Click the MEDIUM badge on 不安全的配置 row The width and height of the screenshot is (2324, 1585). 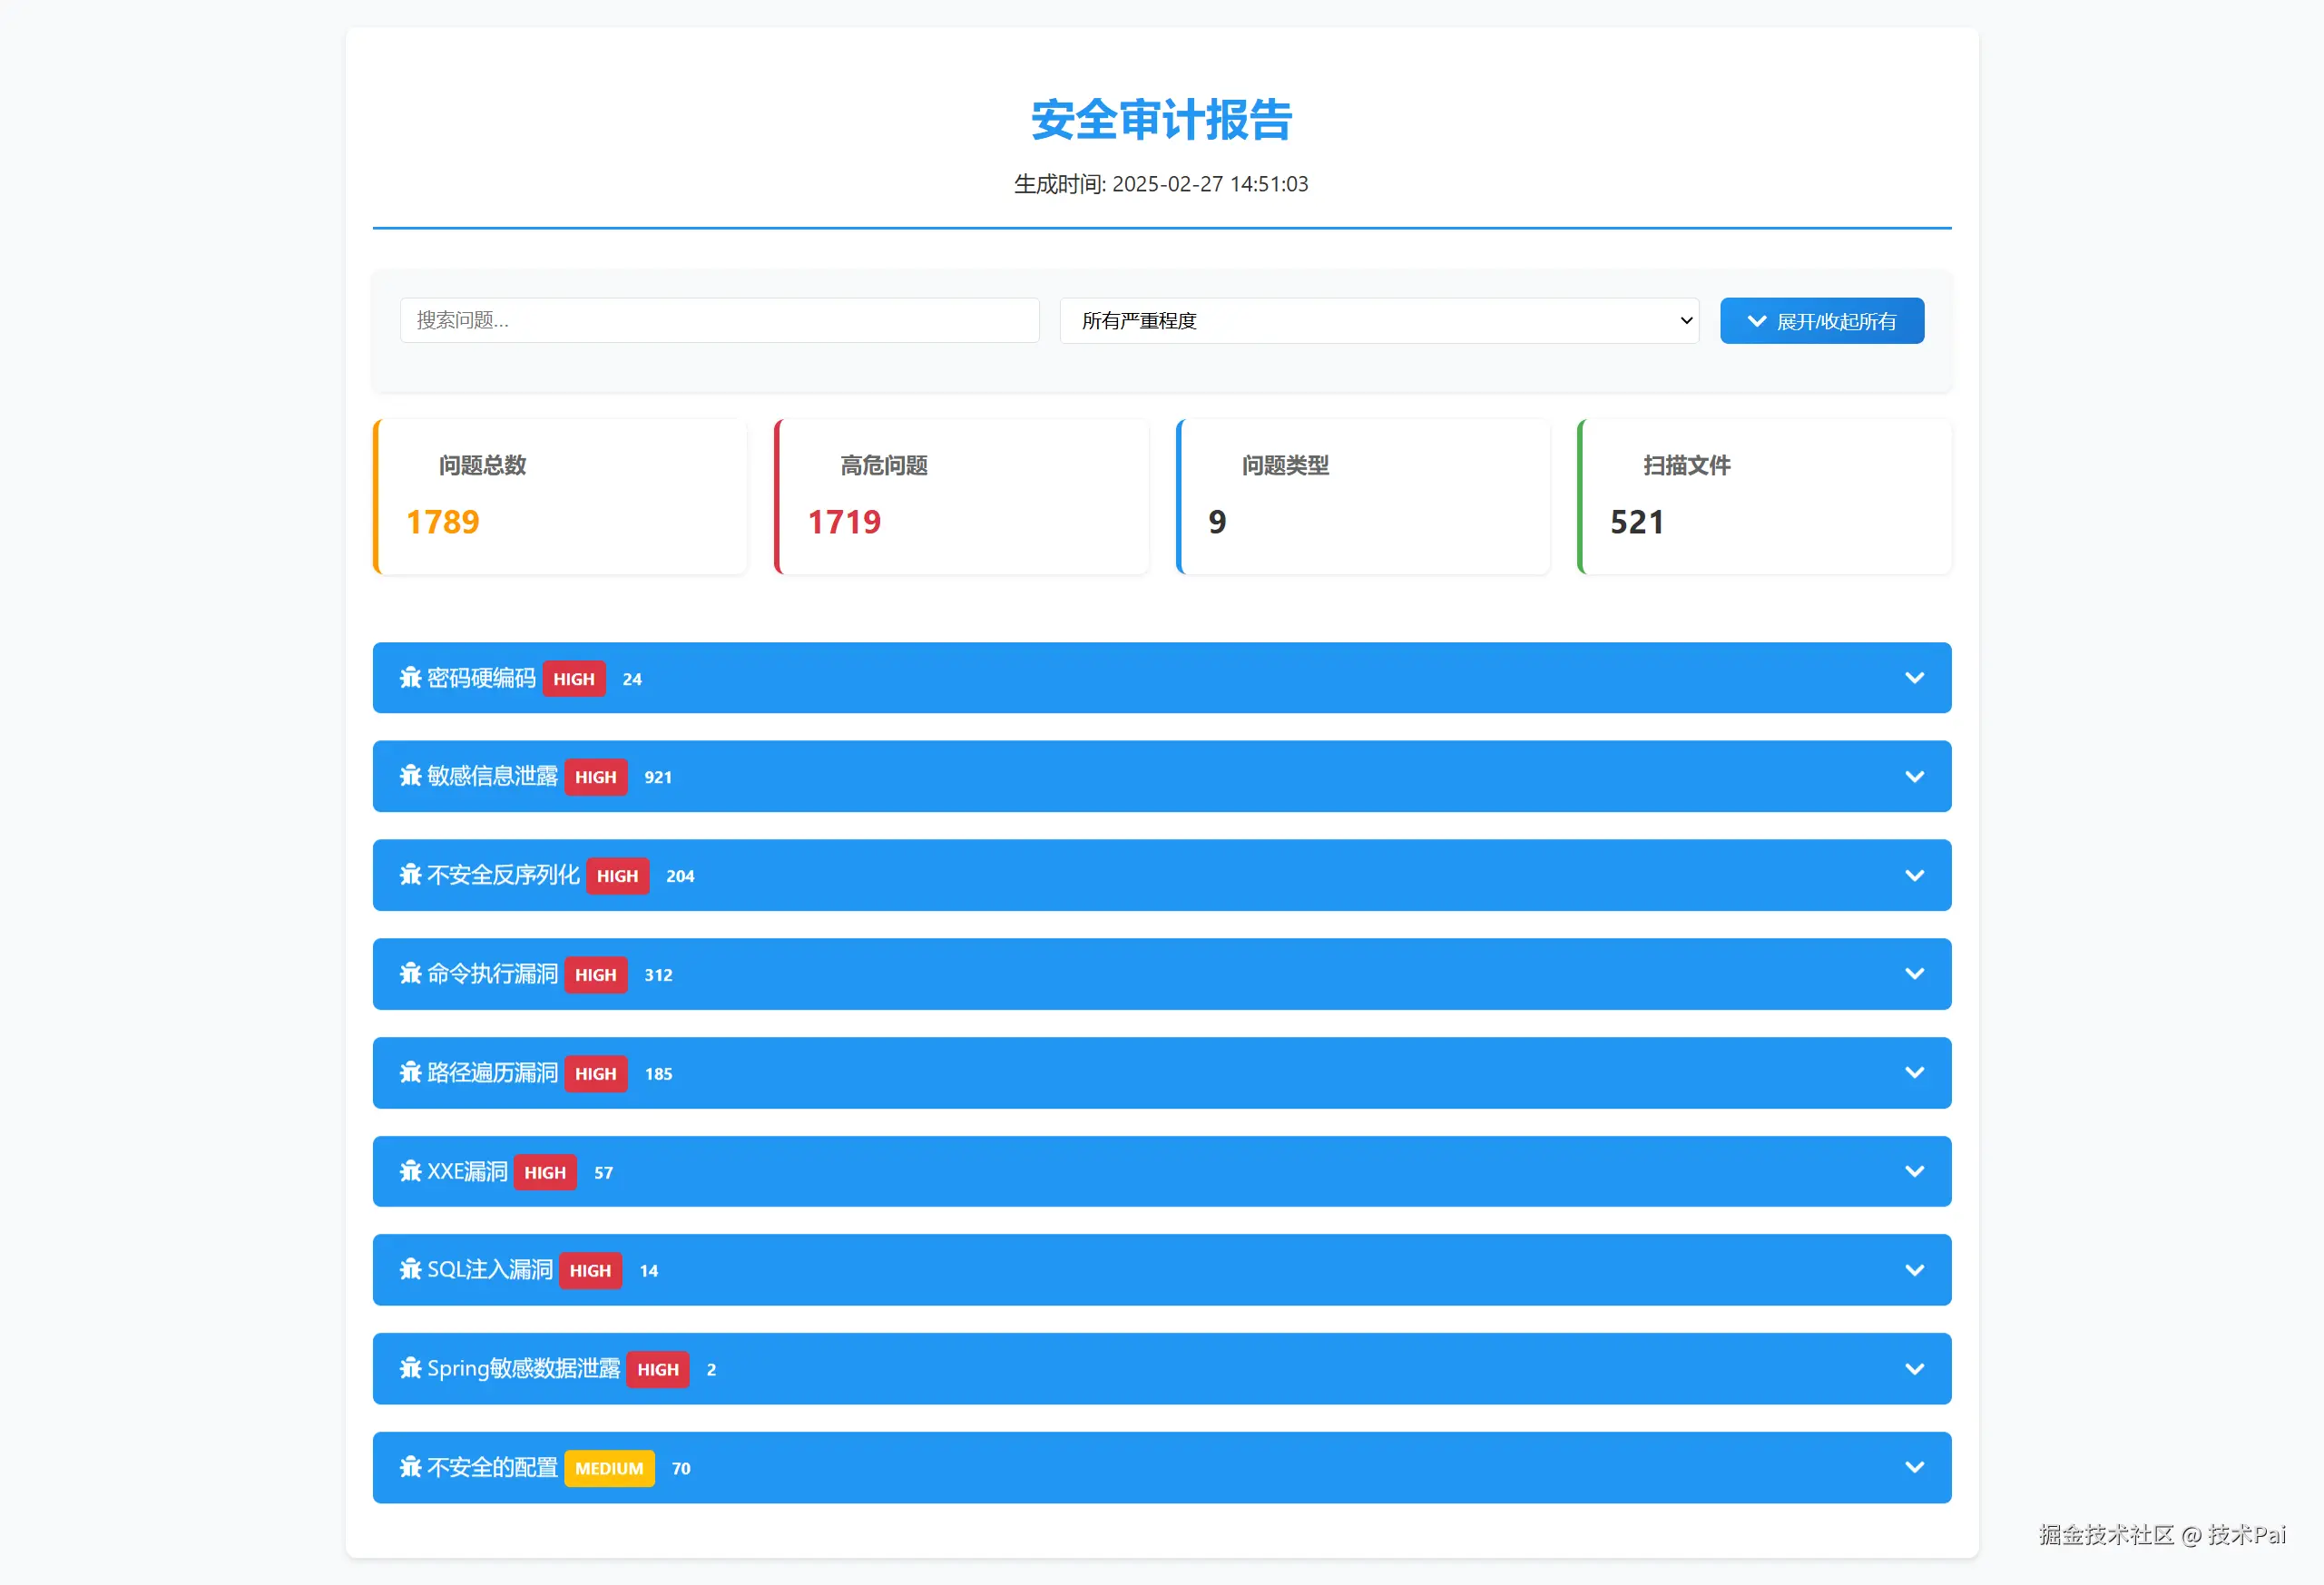tap(609, 1468)
